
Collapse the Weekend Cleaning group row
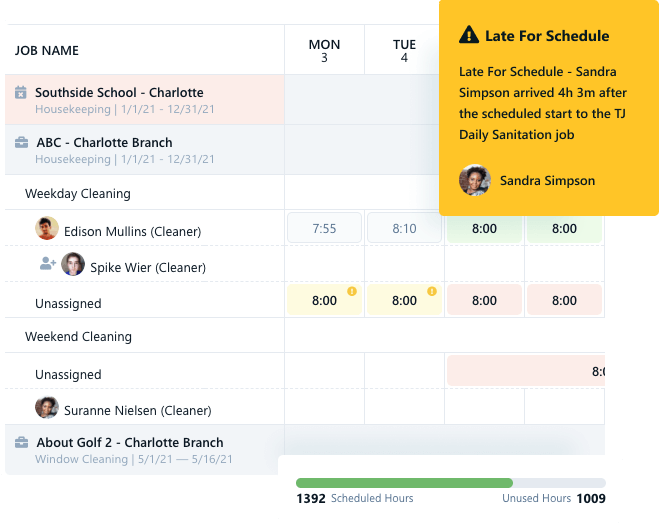click(x=78, y=337)
